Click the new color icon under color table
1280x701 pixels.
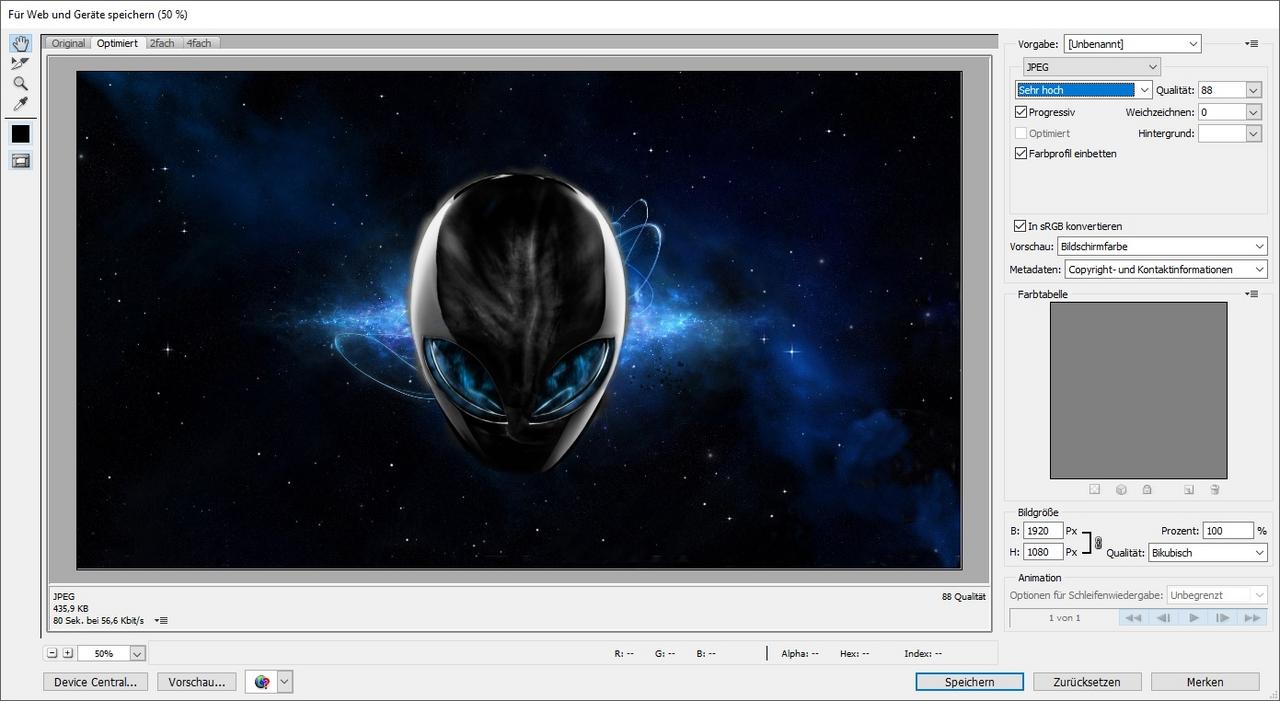point(1189,489)
